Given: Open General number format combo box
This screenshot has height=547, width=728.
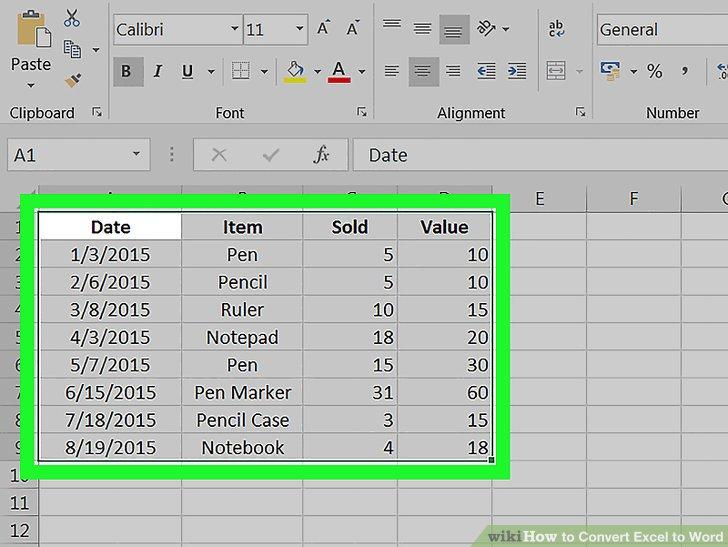Looking at the screenshot, I should (662, 29).
